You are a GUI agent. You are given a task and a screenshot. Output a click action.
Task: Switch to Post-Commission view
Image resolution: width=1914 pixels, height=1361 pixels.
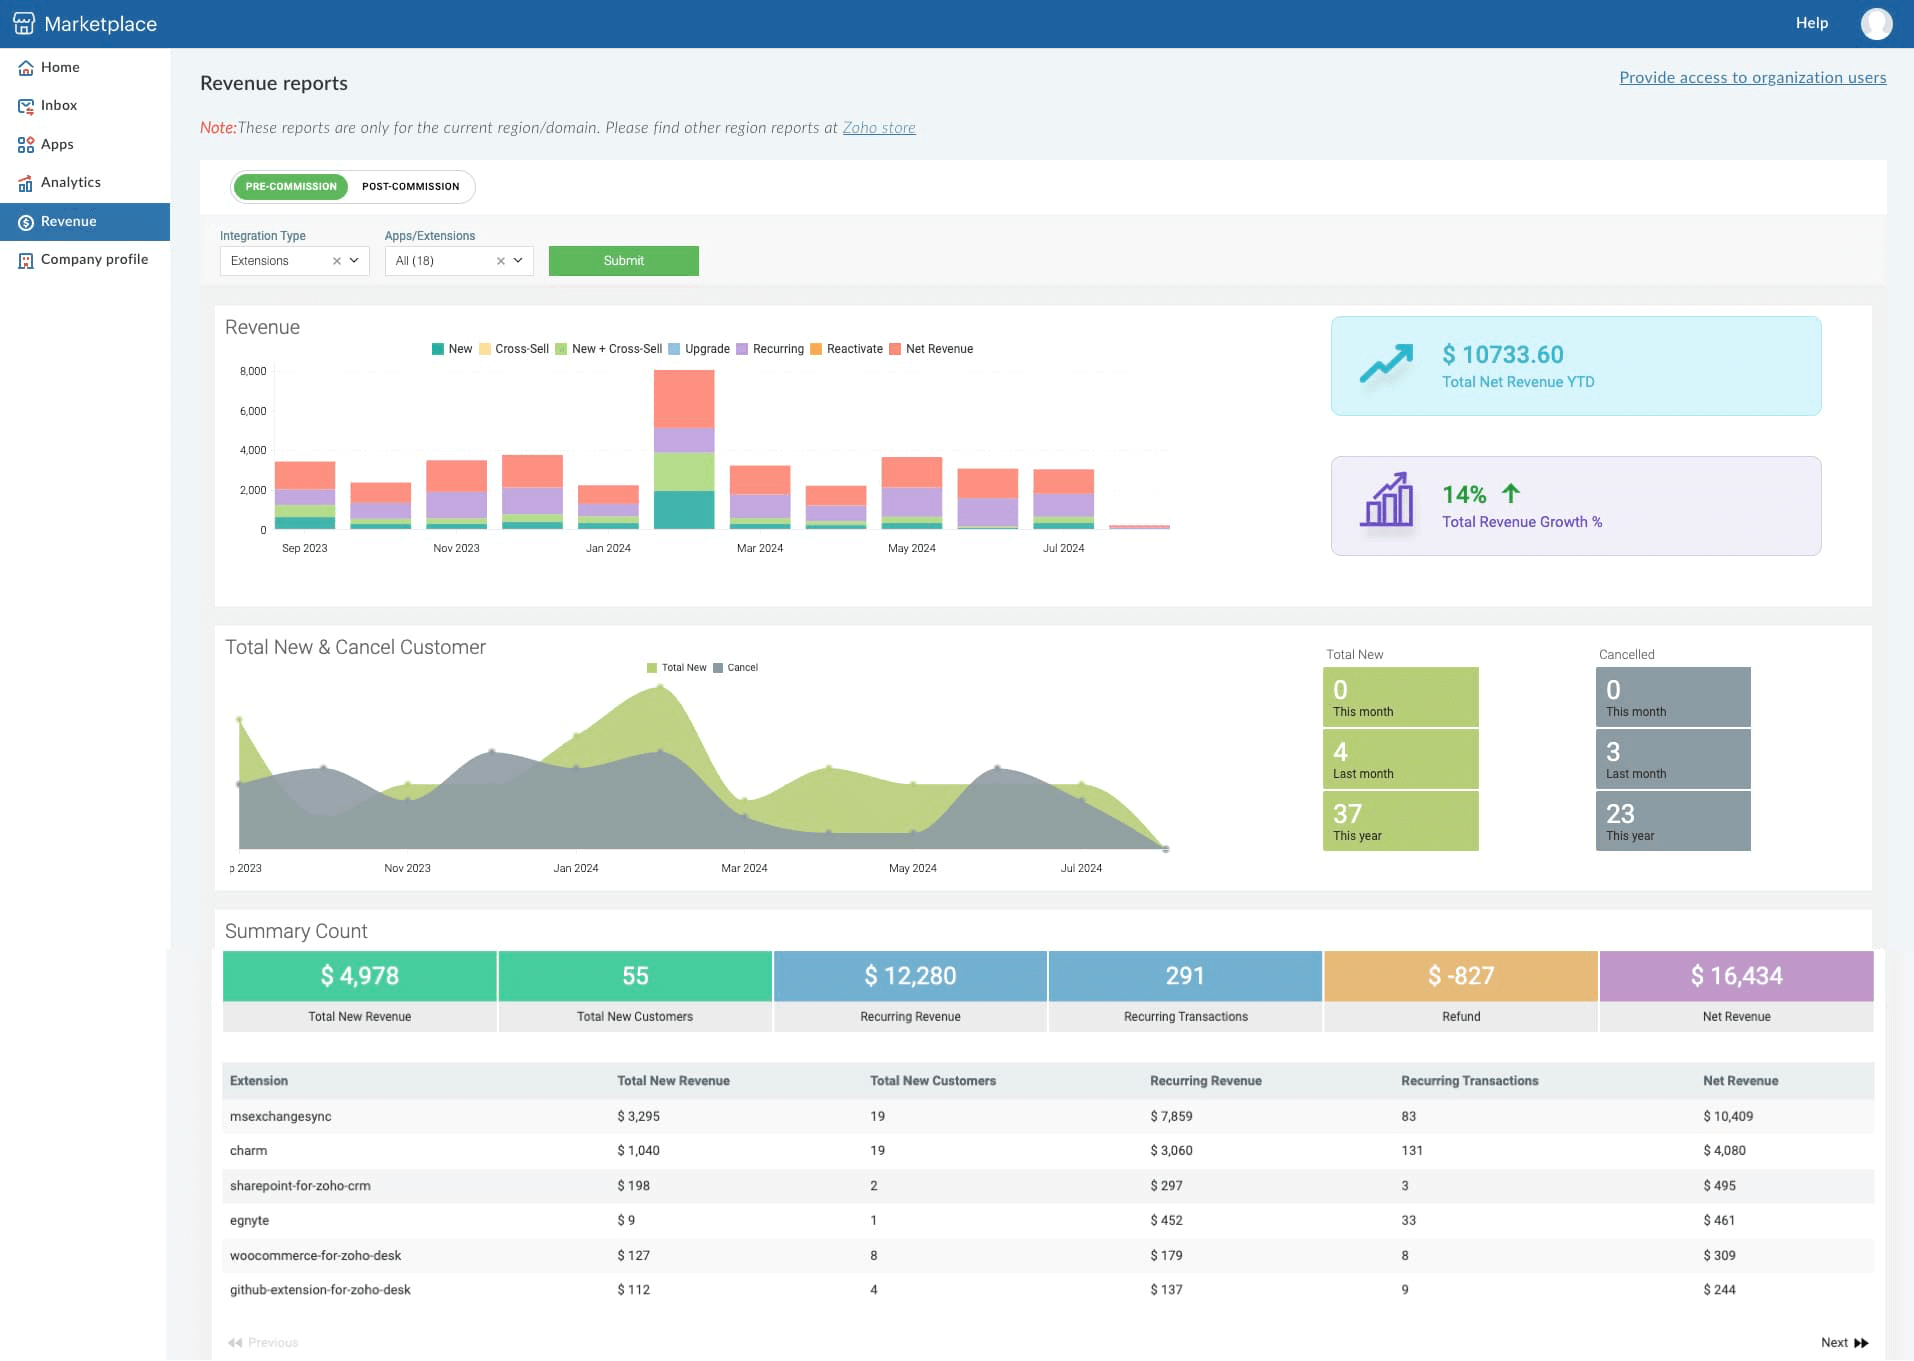click(410, 187)
